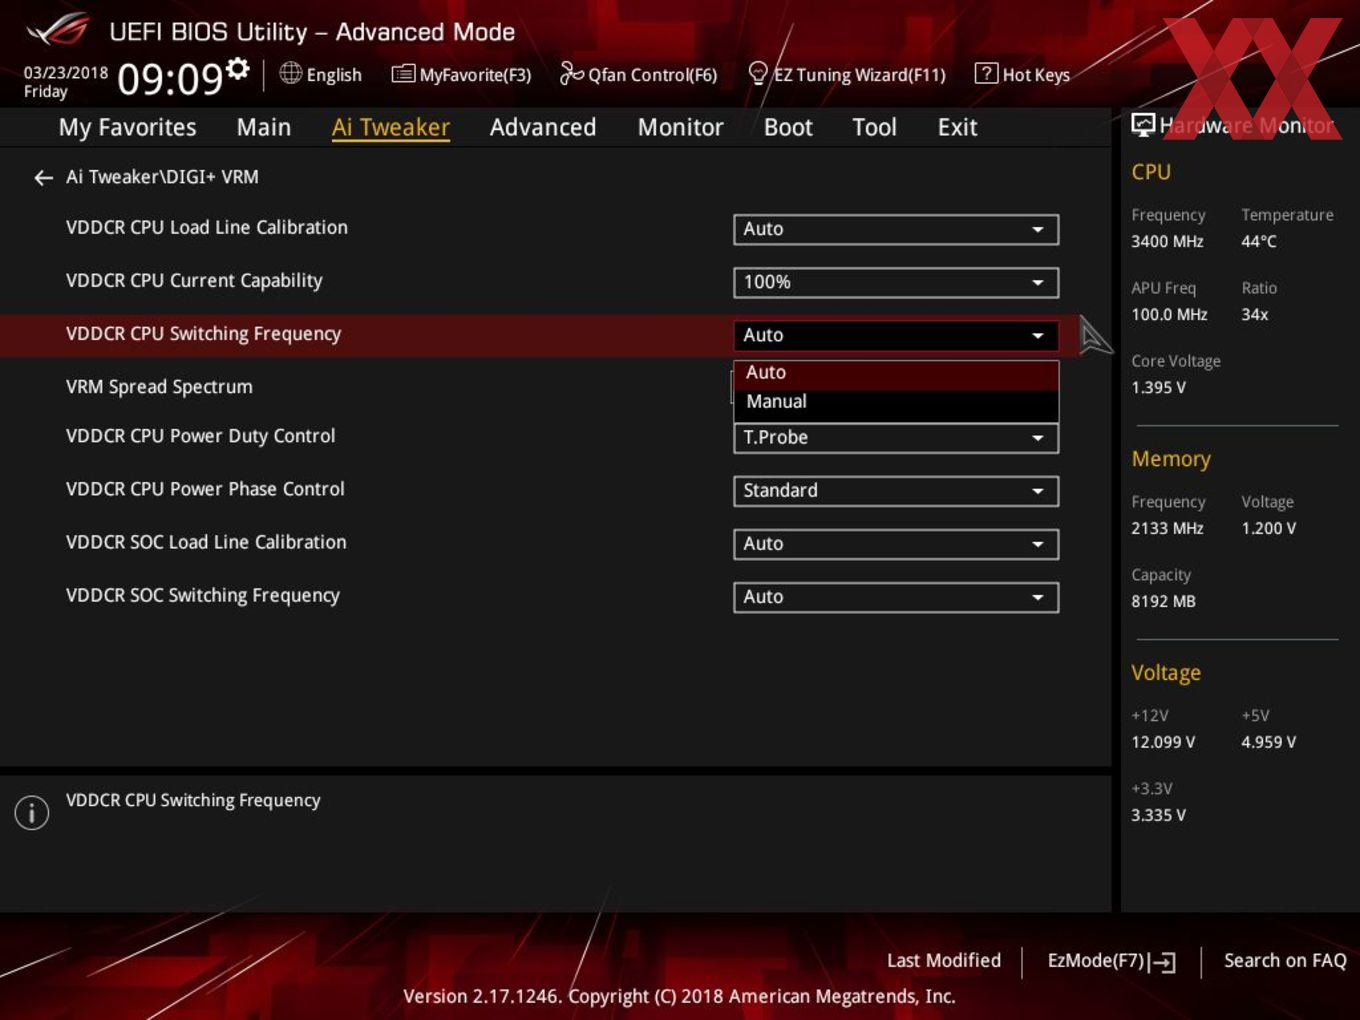The width and height of the screenshot is (1360, 1020).
Task: Click +5V reading 4.959 V
Action: (x=1268, y=742)
